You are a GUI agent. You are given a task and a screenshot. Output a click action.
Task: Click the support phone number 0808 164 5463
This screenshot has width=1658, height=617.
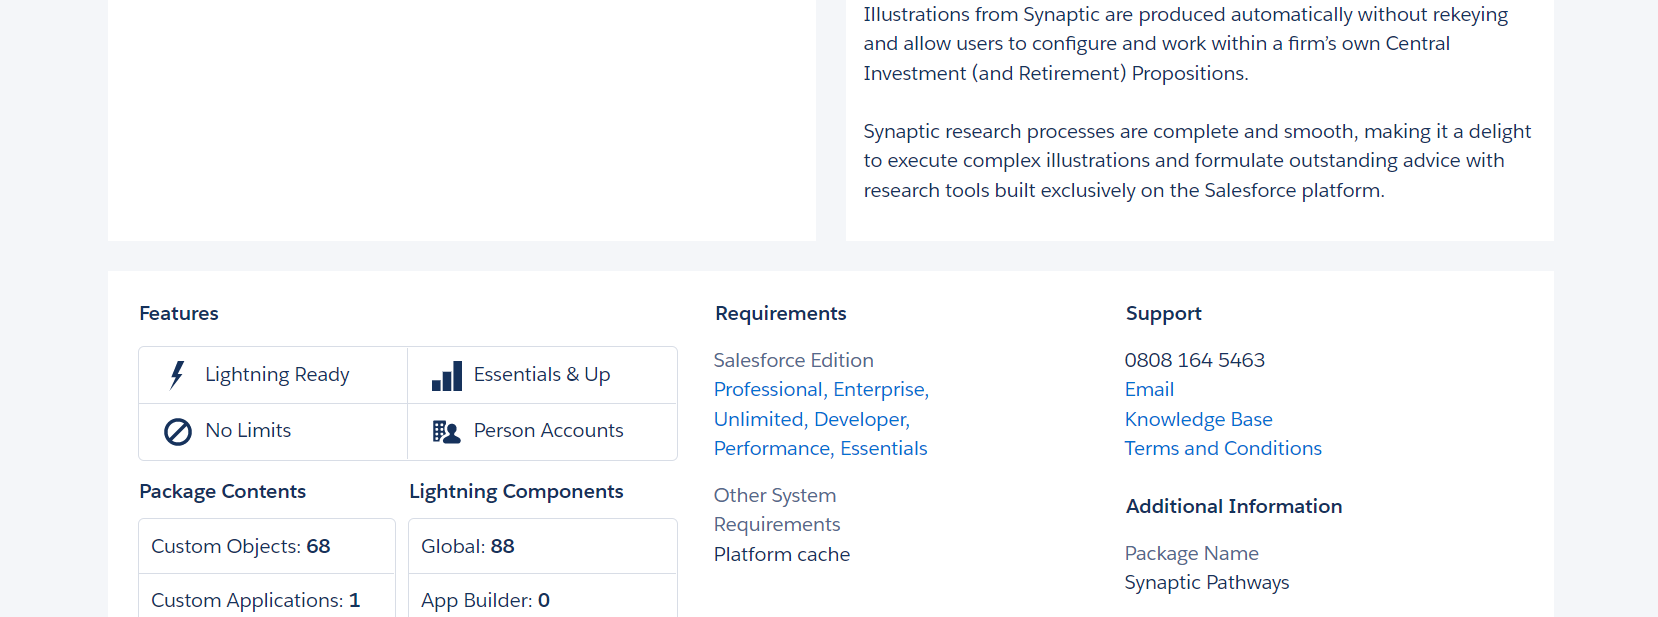click(x=1194, y=360)
